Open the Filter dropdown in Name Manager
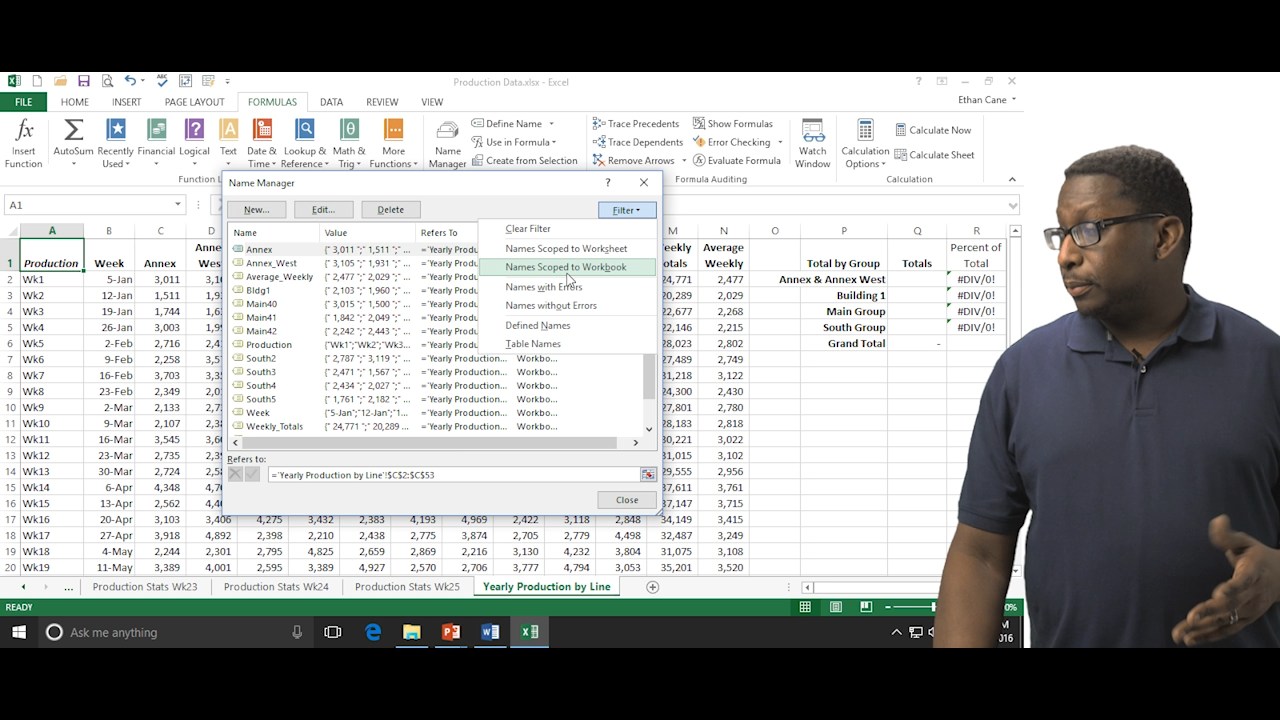Image resolution: width=1280 pixels, height=720 pixels. pyautogui.click(x=627, y=210)
